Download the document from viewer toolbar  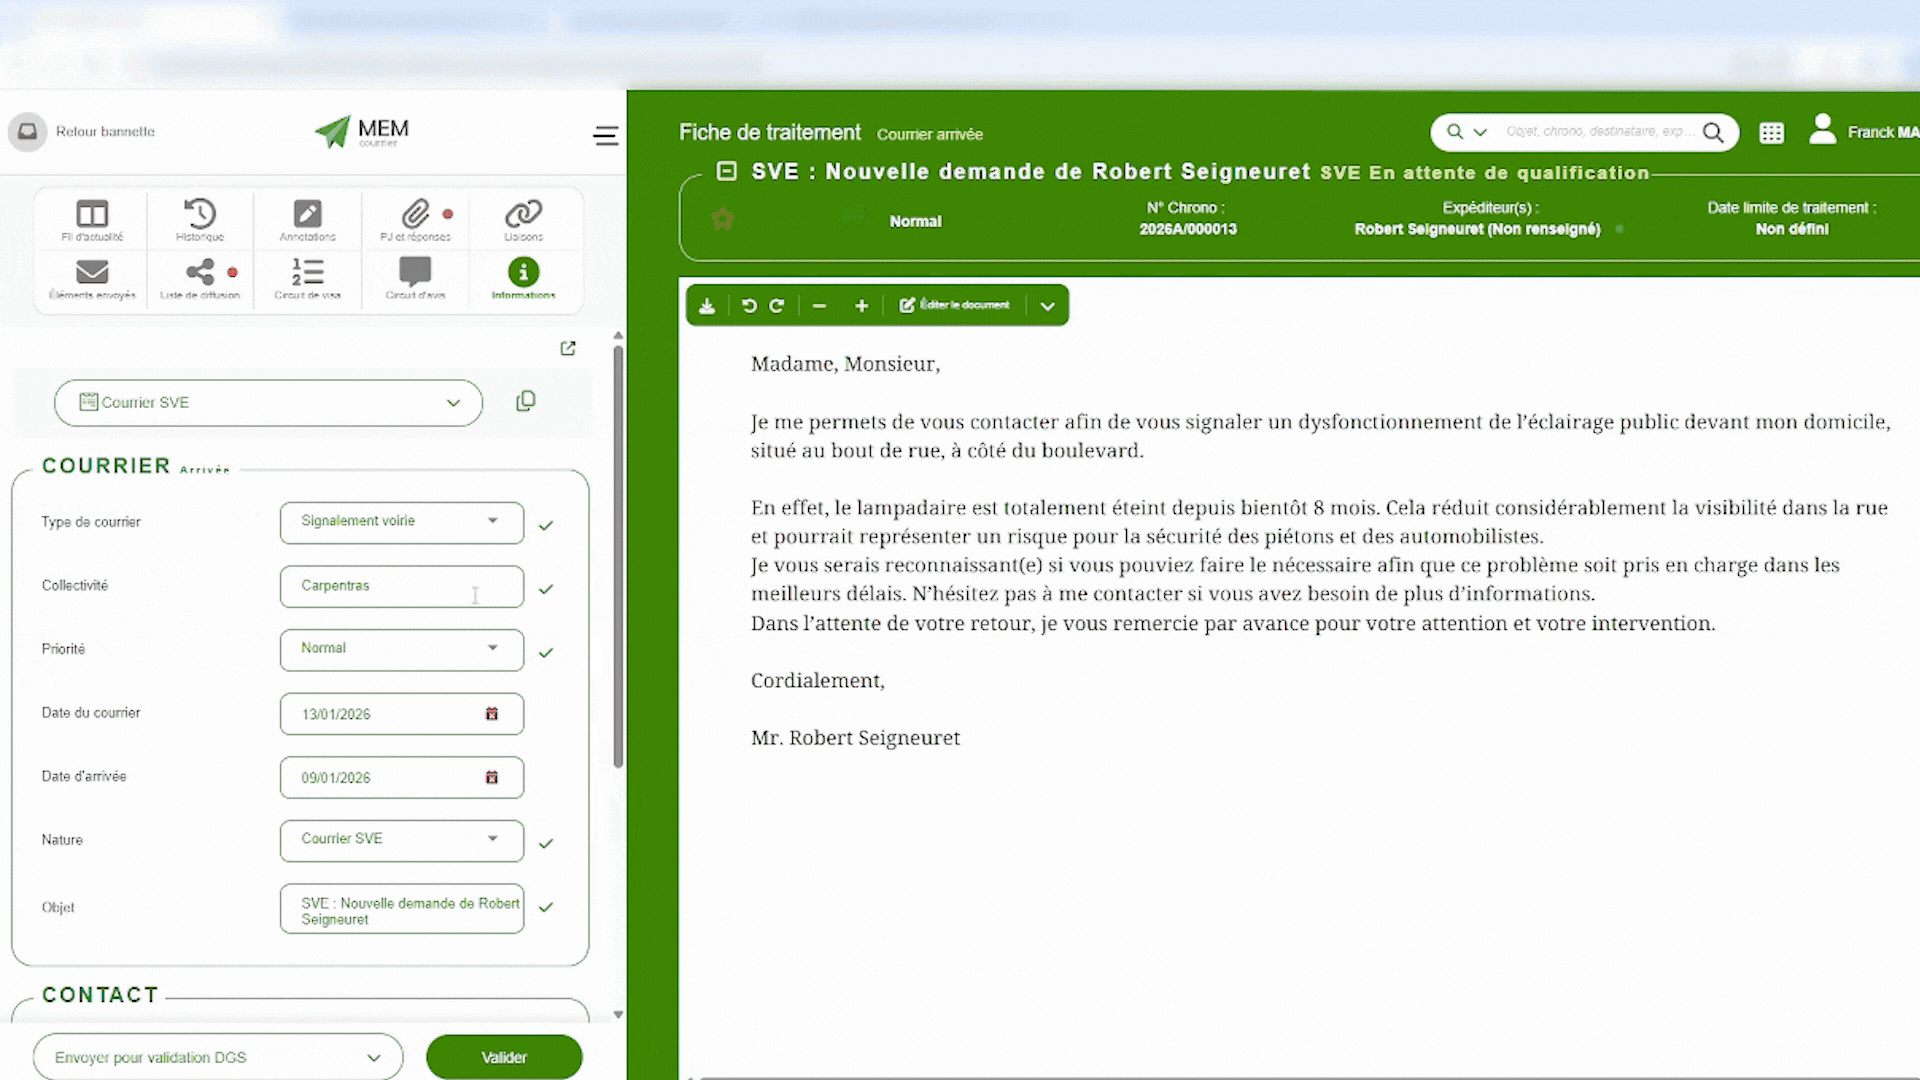pos(707,306)
